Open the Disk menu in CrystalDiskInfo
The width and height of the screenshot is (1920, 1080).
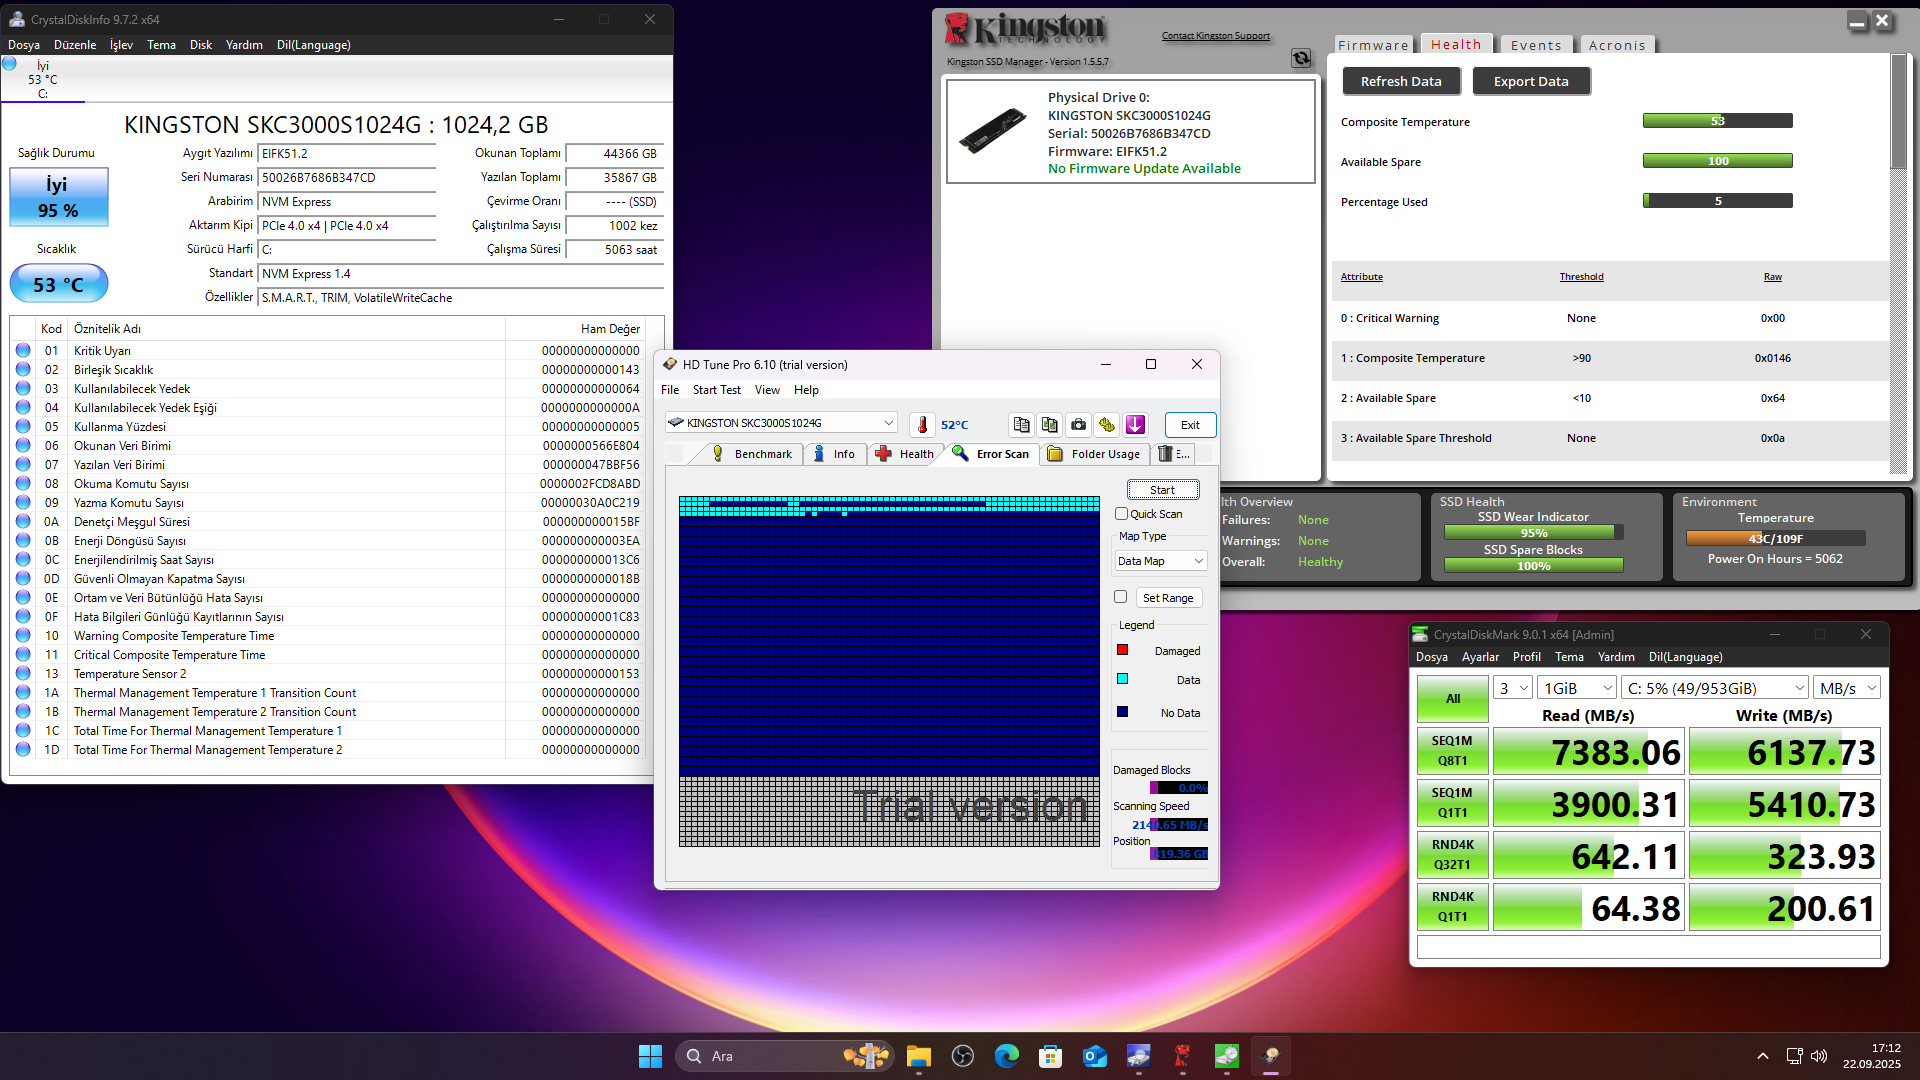pos(201,45)
